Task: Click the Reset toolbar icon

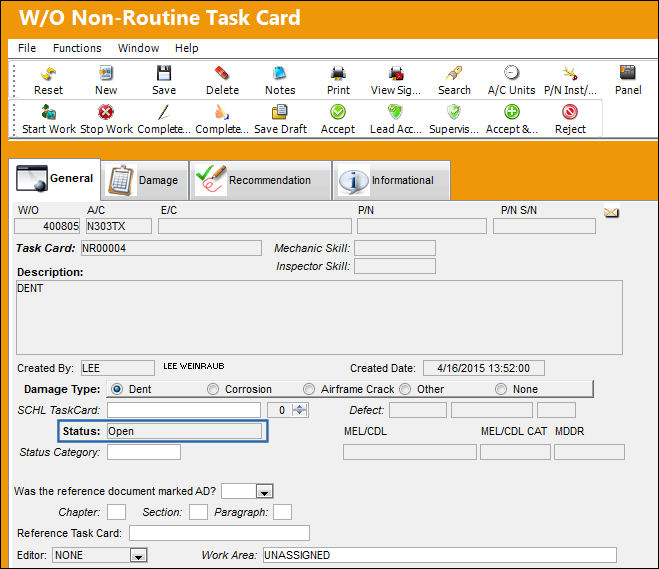Action: coord(48,74)
